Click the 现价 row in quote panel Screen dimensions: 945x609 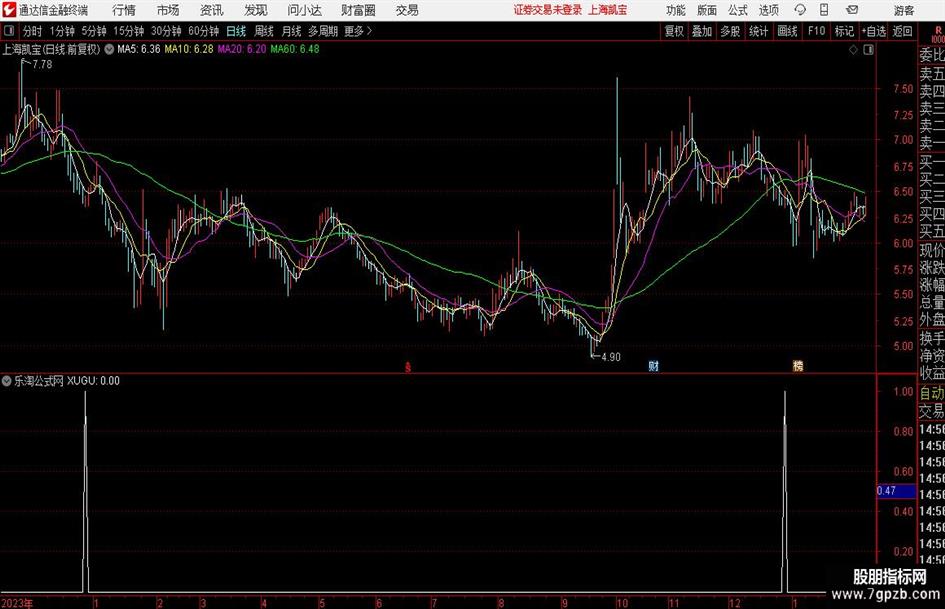(932, 250)
